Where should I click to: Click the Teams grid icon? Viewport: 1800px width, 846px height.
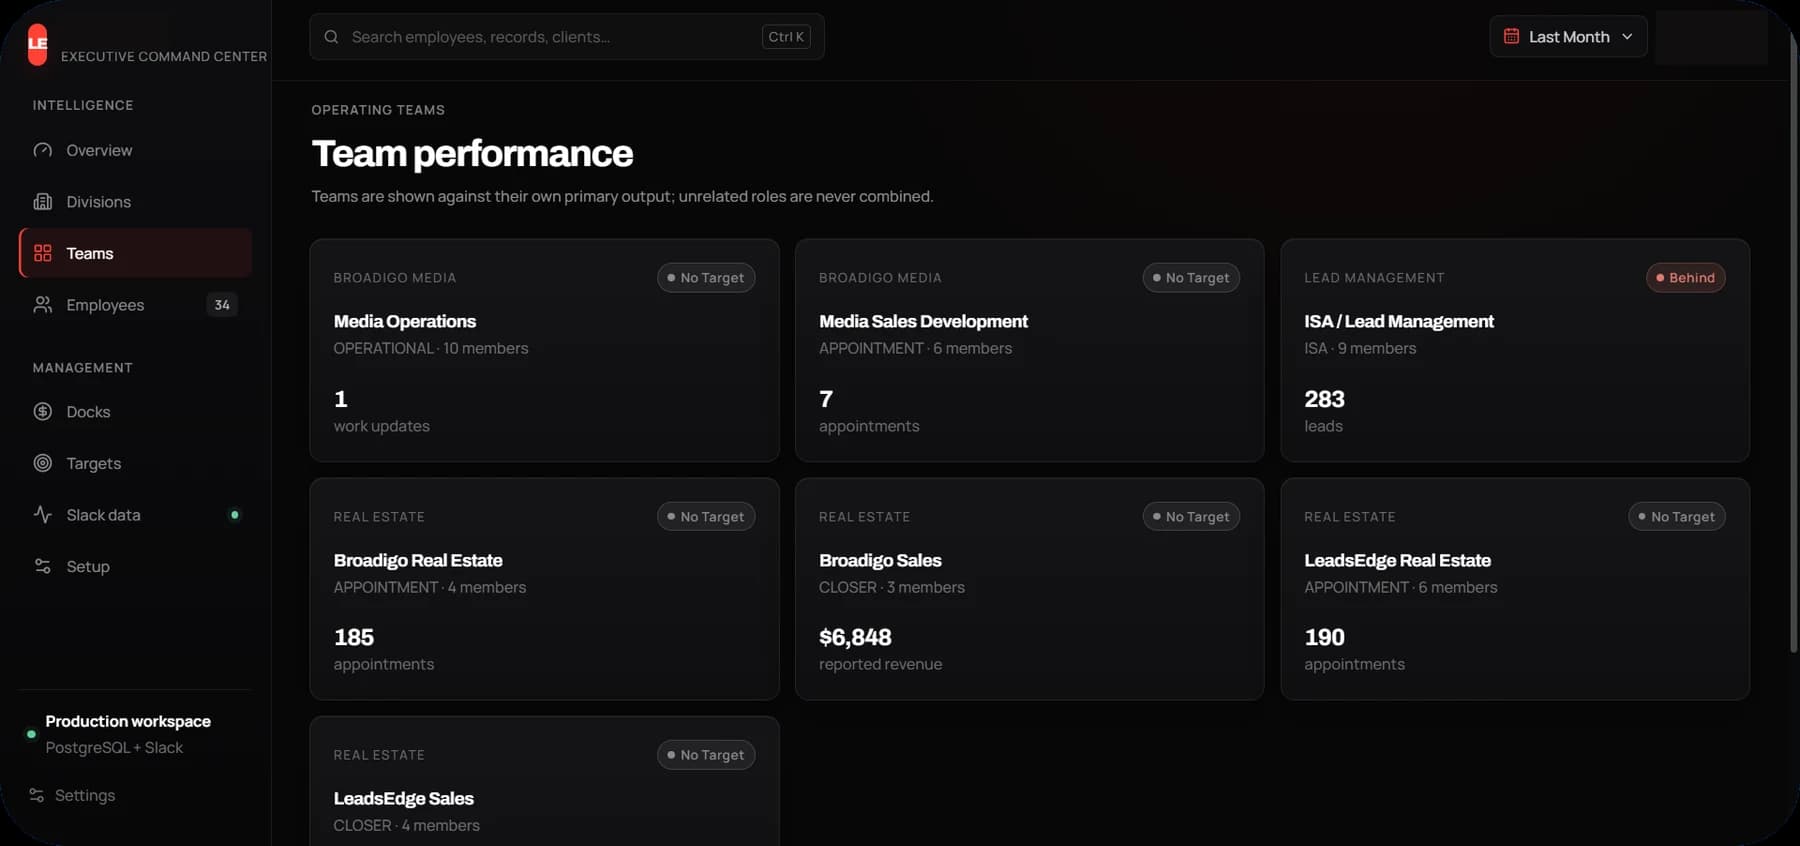[43, 253]
